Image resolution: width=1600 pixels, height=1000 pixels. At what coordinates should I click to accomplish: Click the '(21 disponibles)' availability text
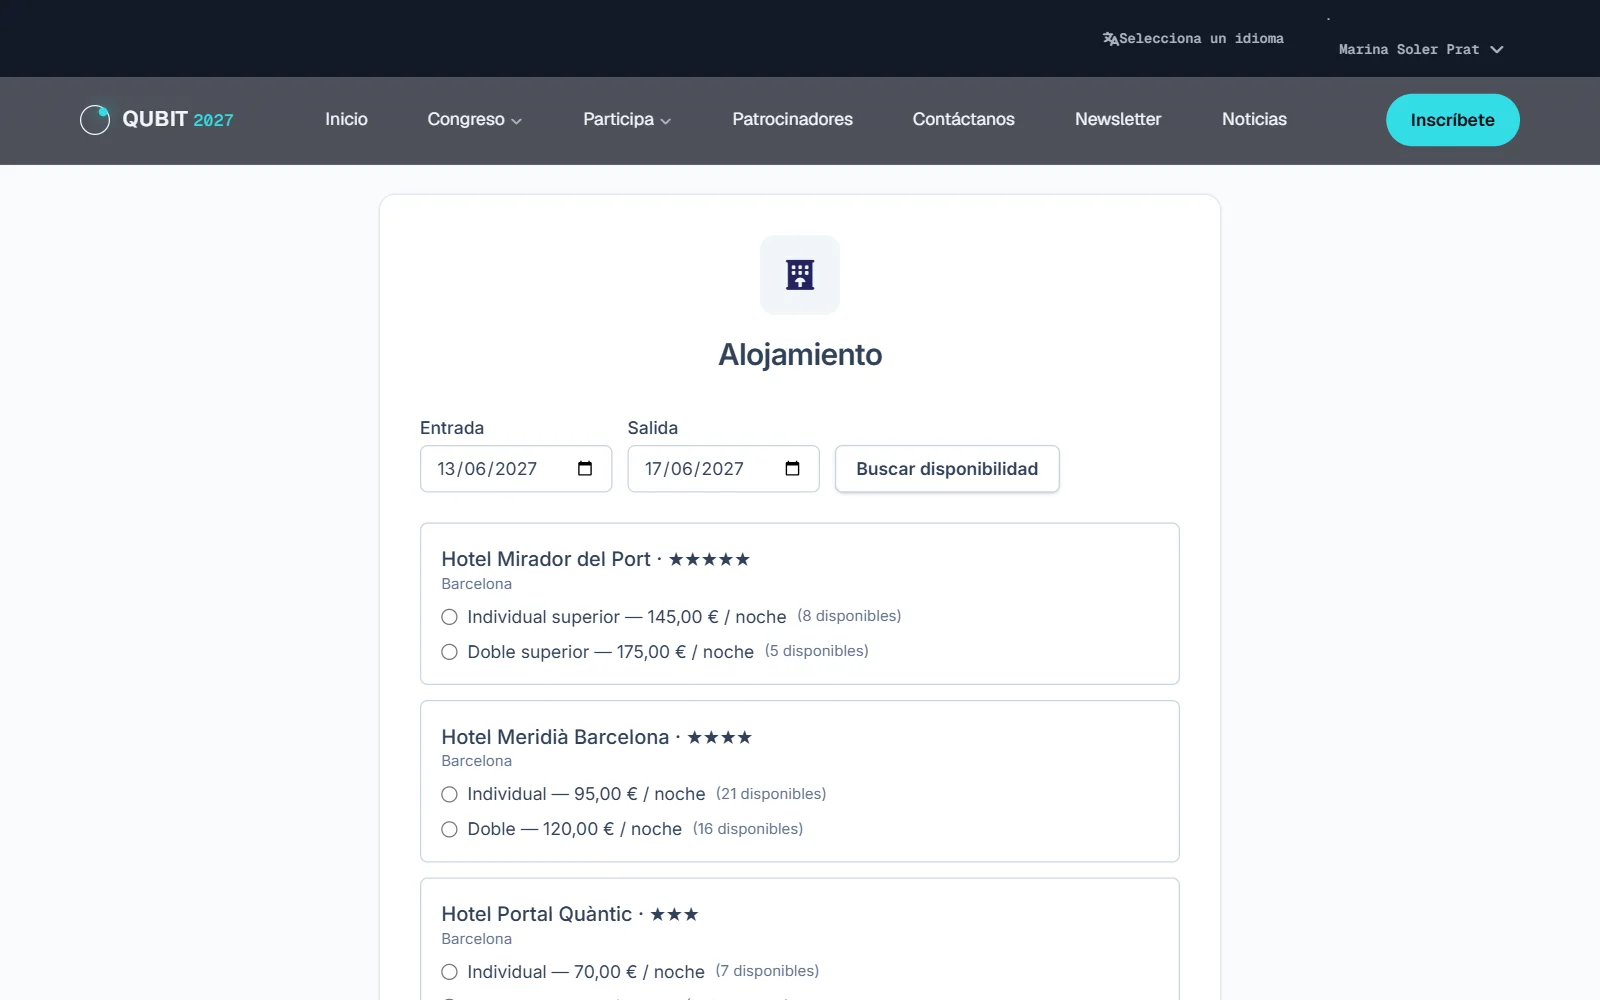pyautogui.click(x=771, y=794)
